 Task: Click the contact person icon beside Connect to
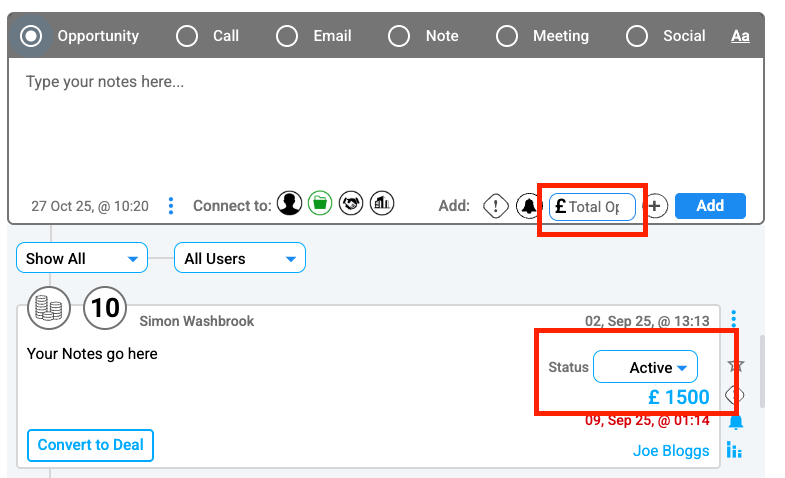tap(290, 204)
